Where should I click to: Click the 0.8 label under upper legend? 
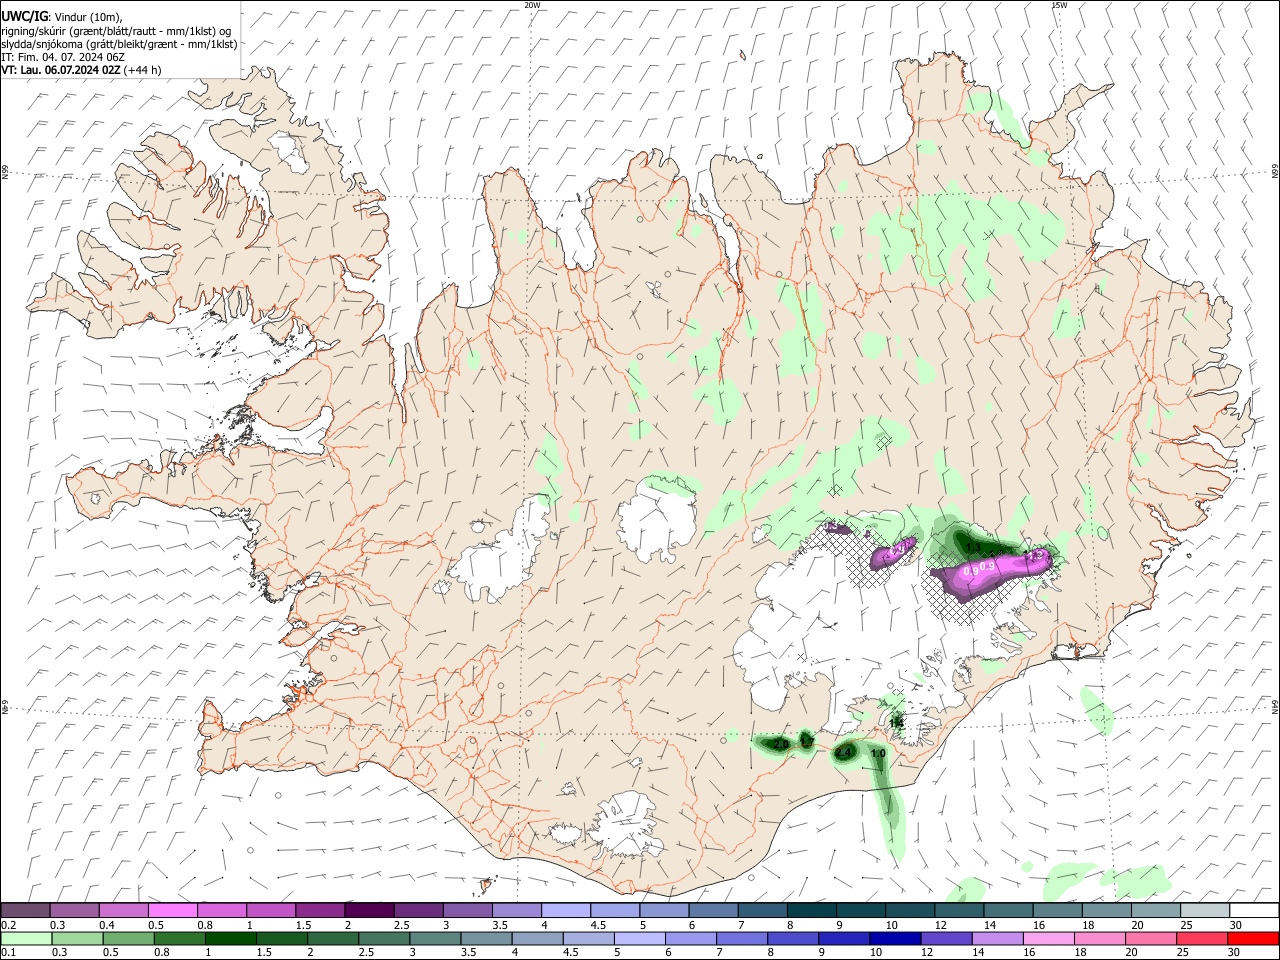point(204,925)
